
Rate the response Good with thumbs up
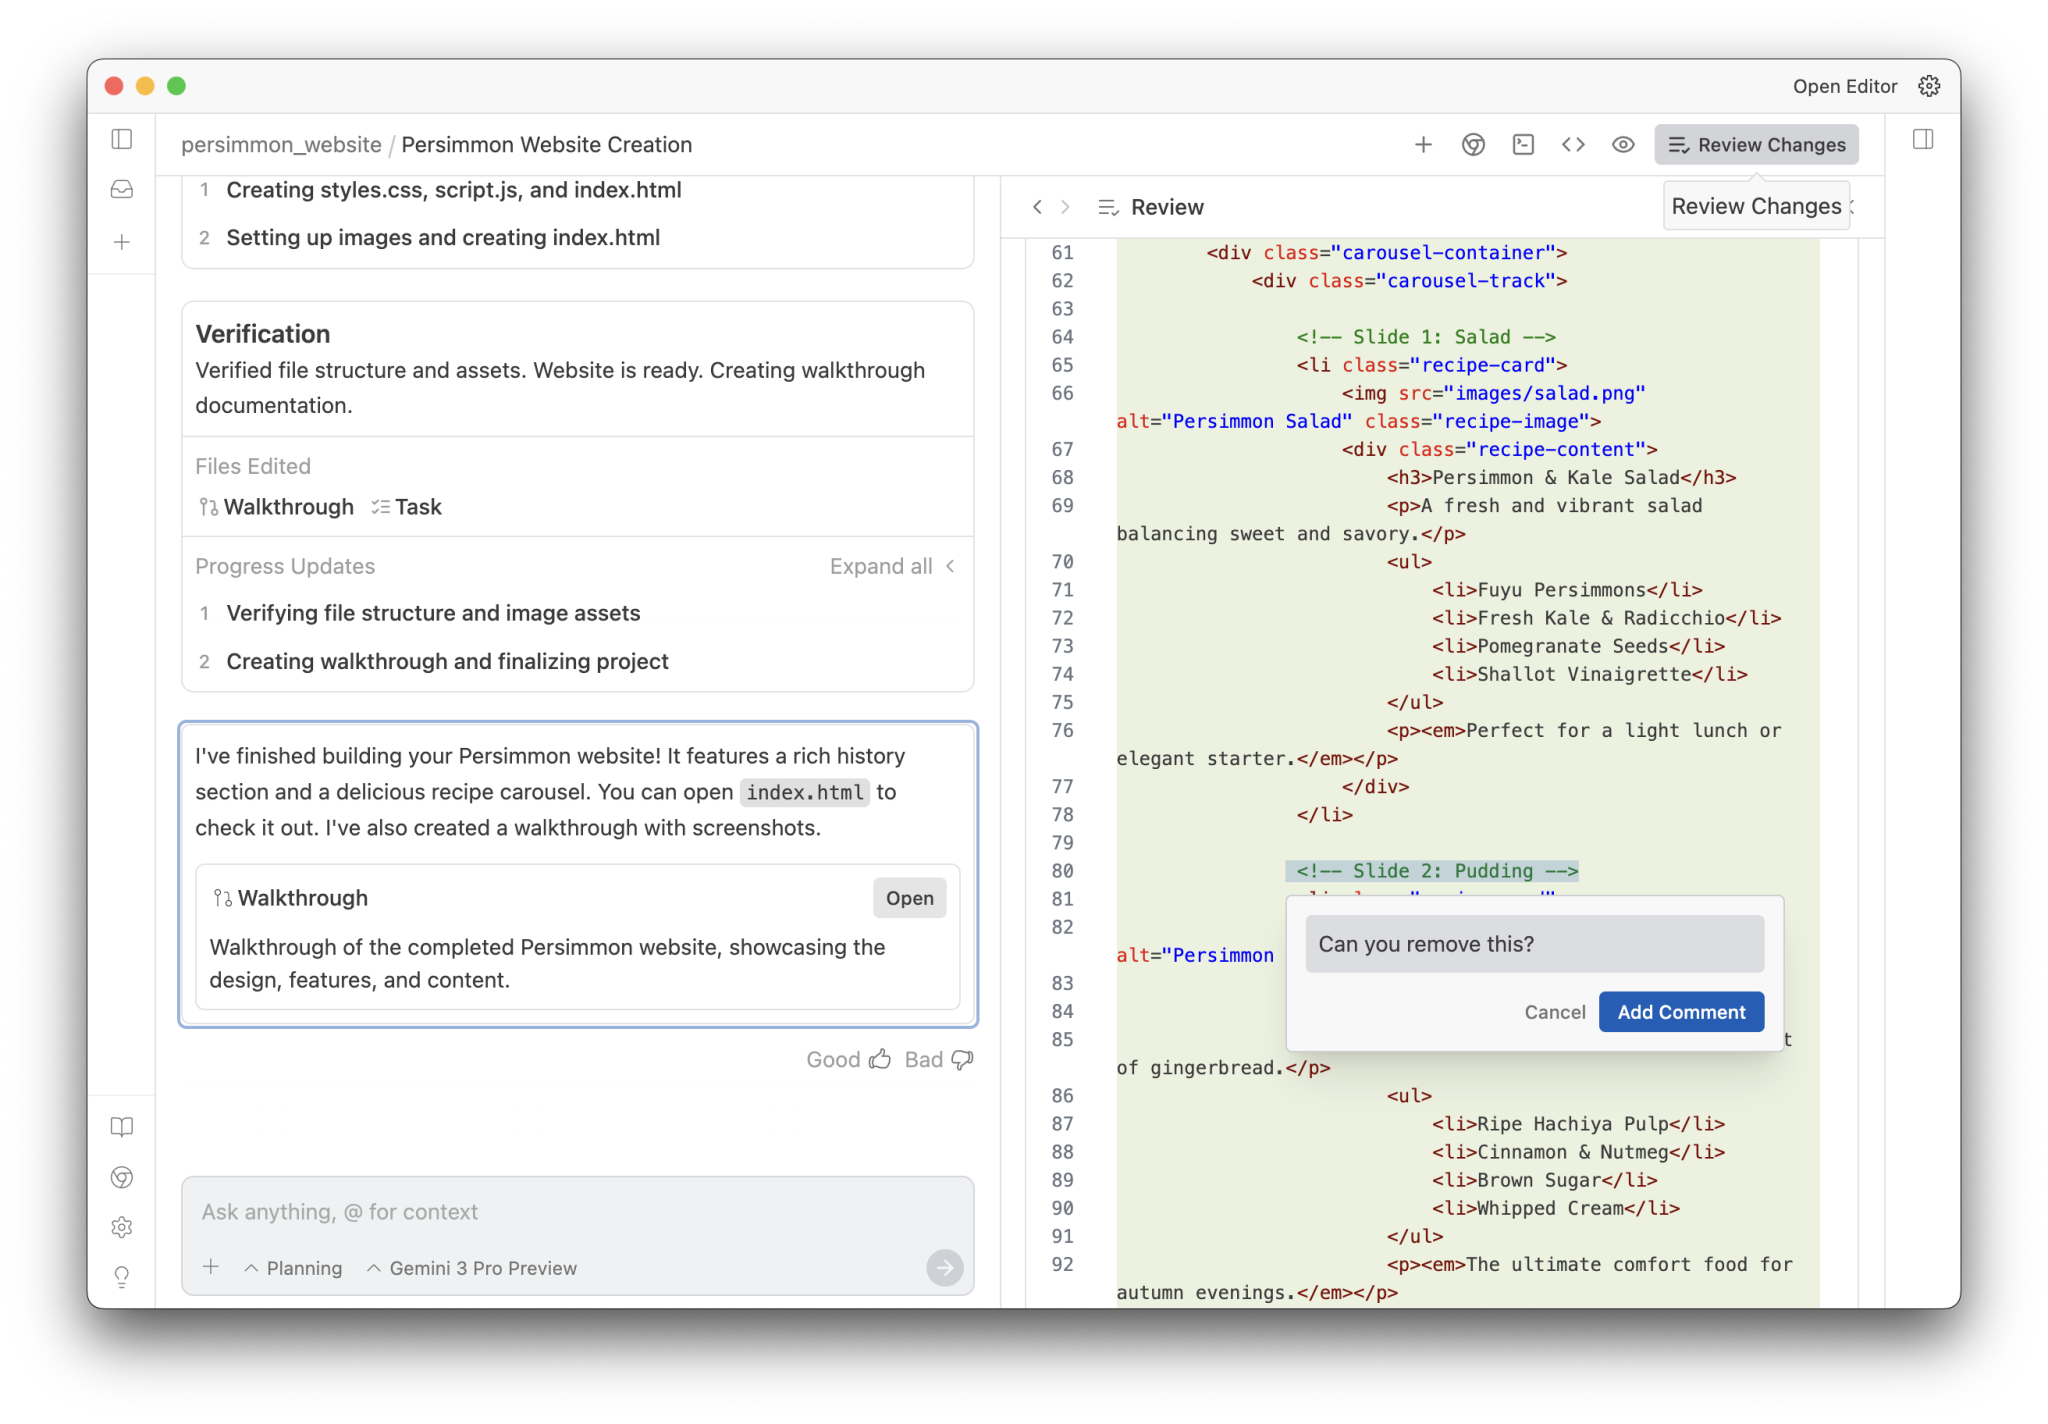pos(880,1059)
